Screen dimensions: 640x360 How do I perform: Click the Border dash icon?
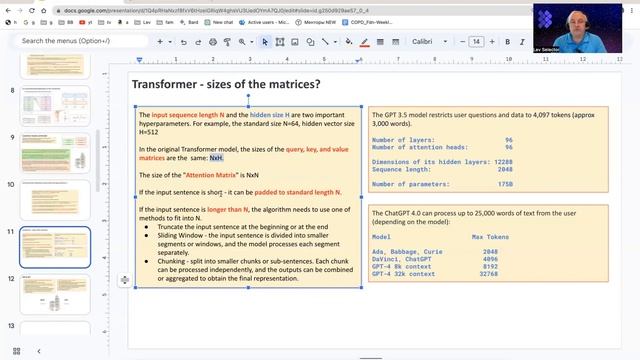coord(395,42)
